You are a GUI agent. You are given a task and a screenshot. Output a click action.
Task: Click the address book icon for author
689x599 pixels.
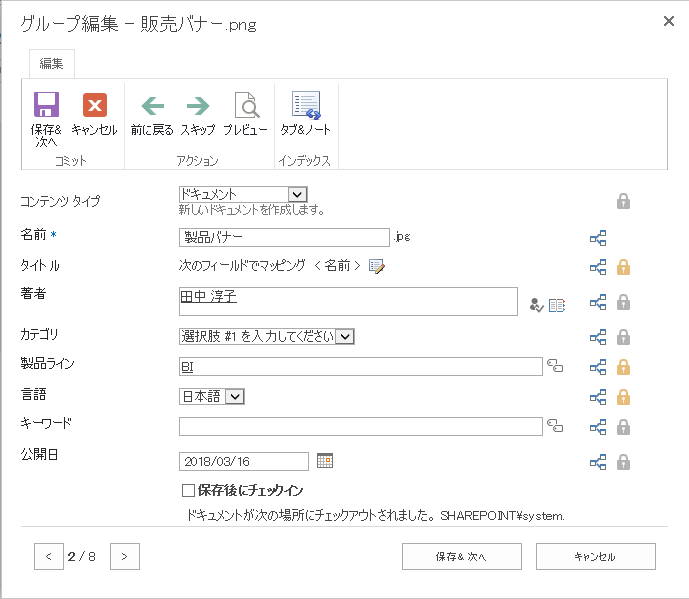[557, 305]
